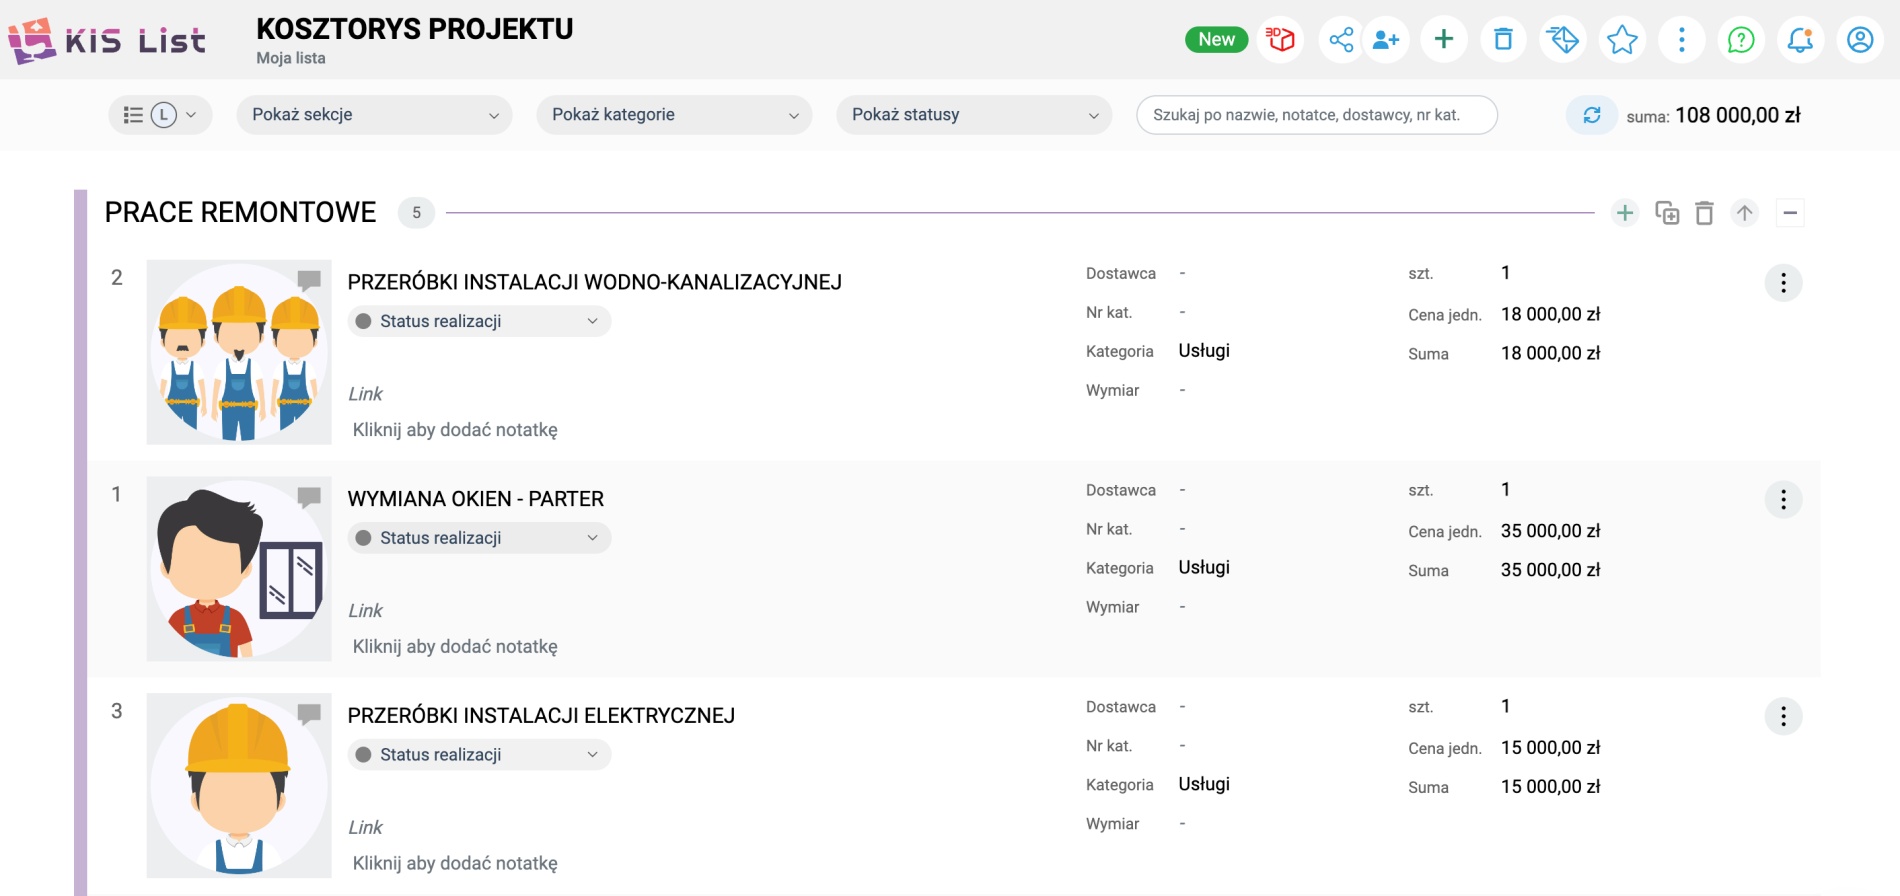Click Kategoria Usługi of wodno-kanalizacyjnej item

pos(1204,350)
